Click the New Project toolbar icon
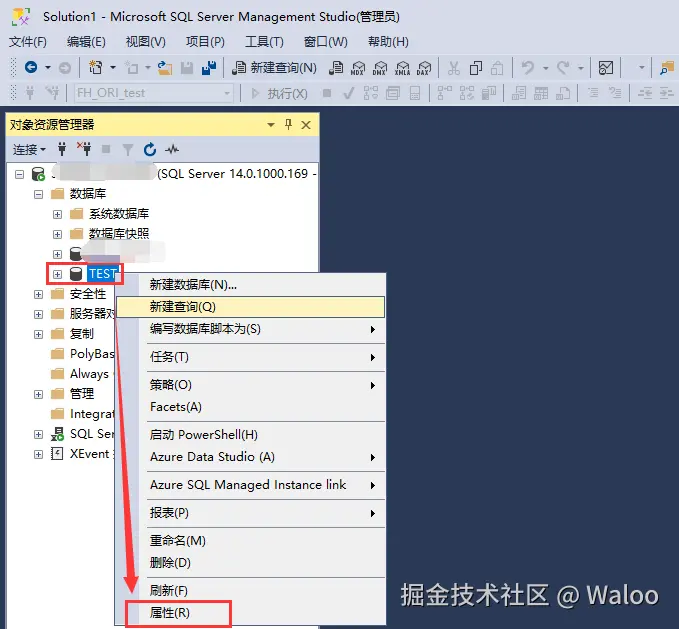Viewport: 679px width, 629px height. 96,68
